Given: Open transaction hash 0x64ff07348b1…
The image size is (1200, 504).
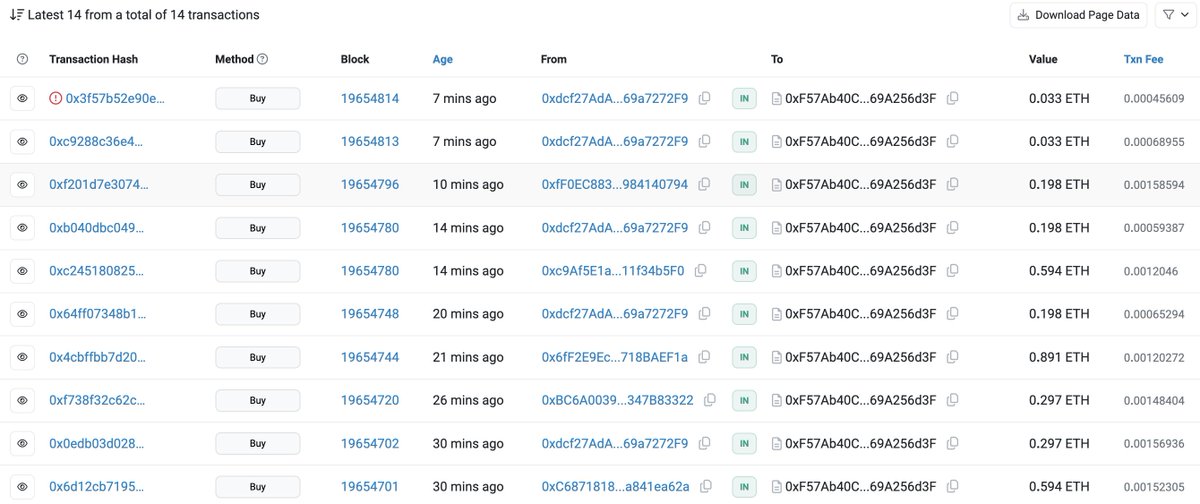Looking at the screenshot, I should [98, 314].
